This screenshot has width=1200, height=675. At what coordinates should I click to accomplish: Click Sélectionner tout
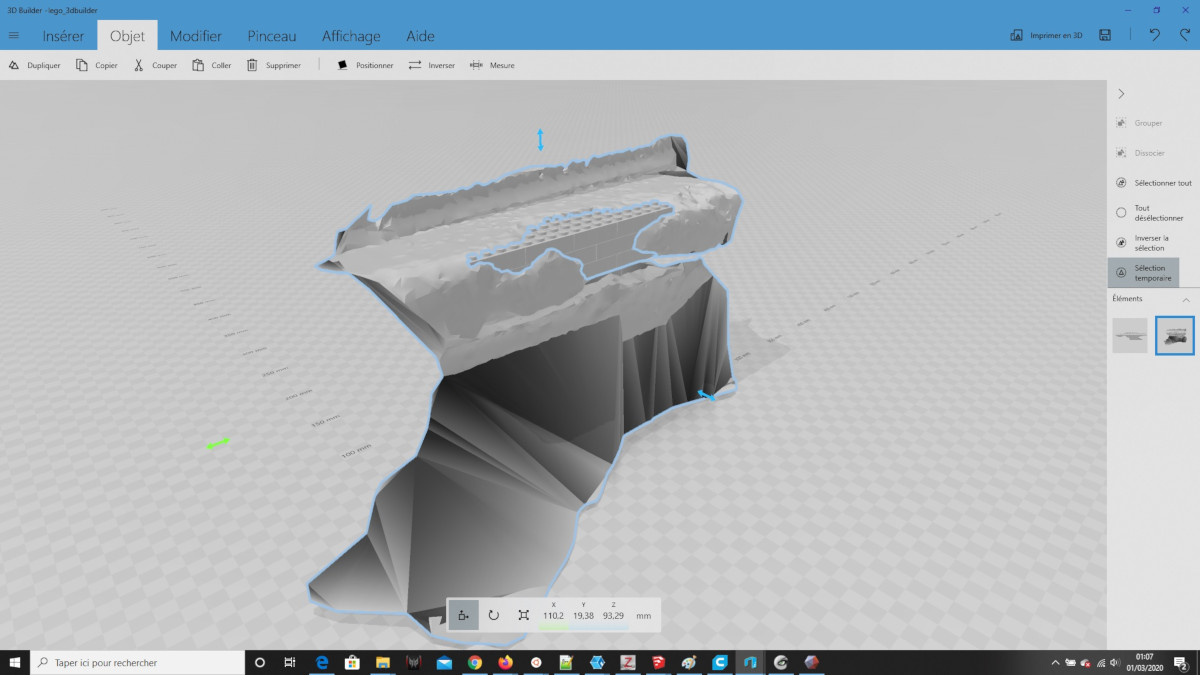point(1153,183)
